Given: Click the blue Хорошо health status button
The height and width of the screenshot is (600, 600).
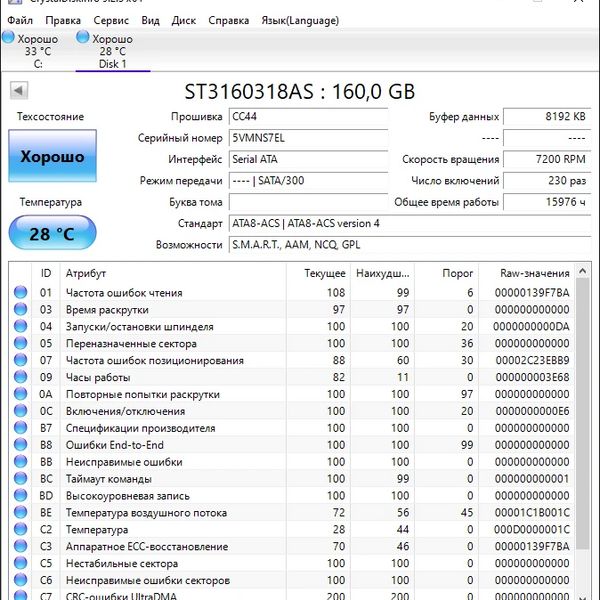Looking at the screenshot, I should click(52, 156).
